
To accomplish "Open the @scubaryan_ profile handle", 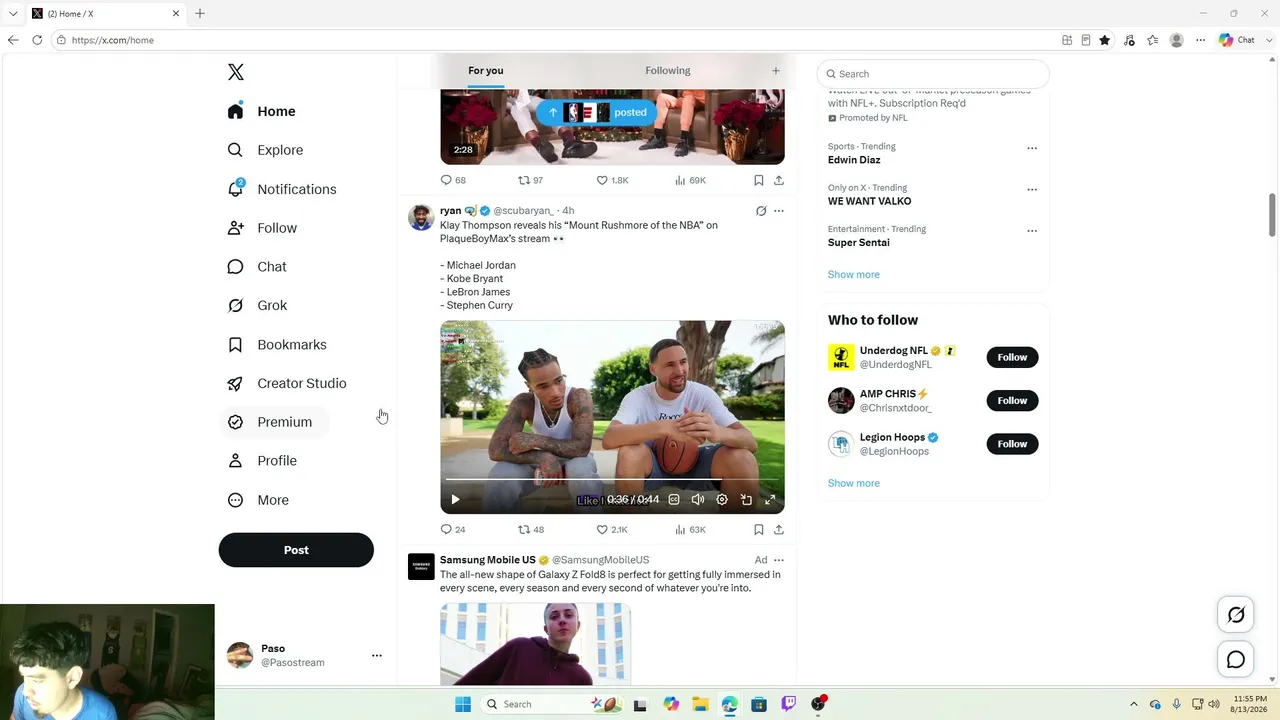I will [523, 211].
